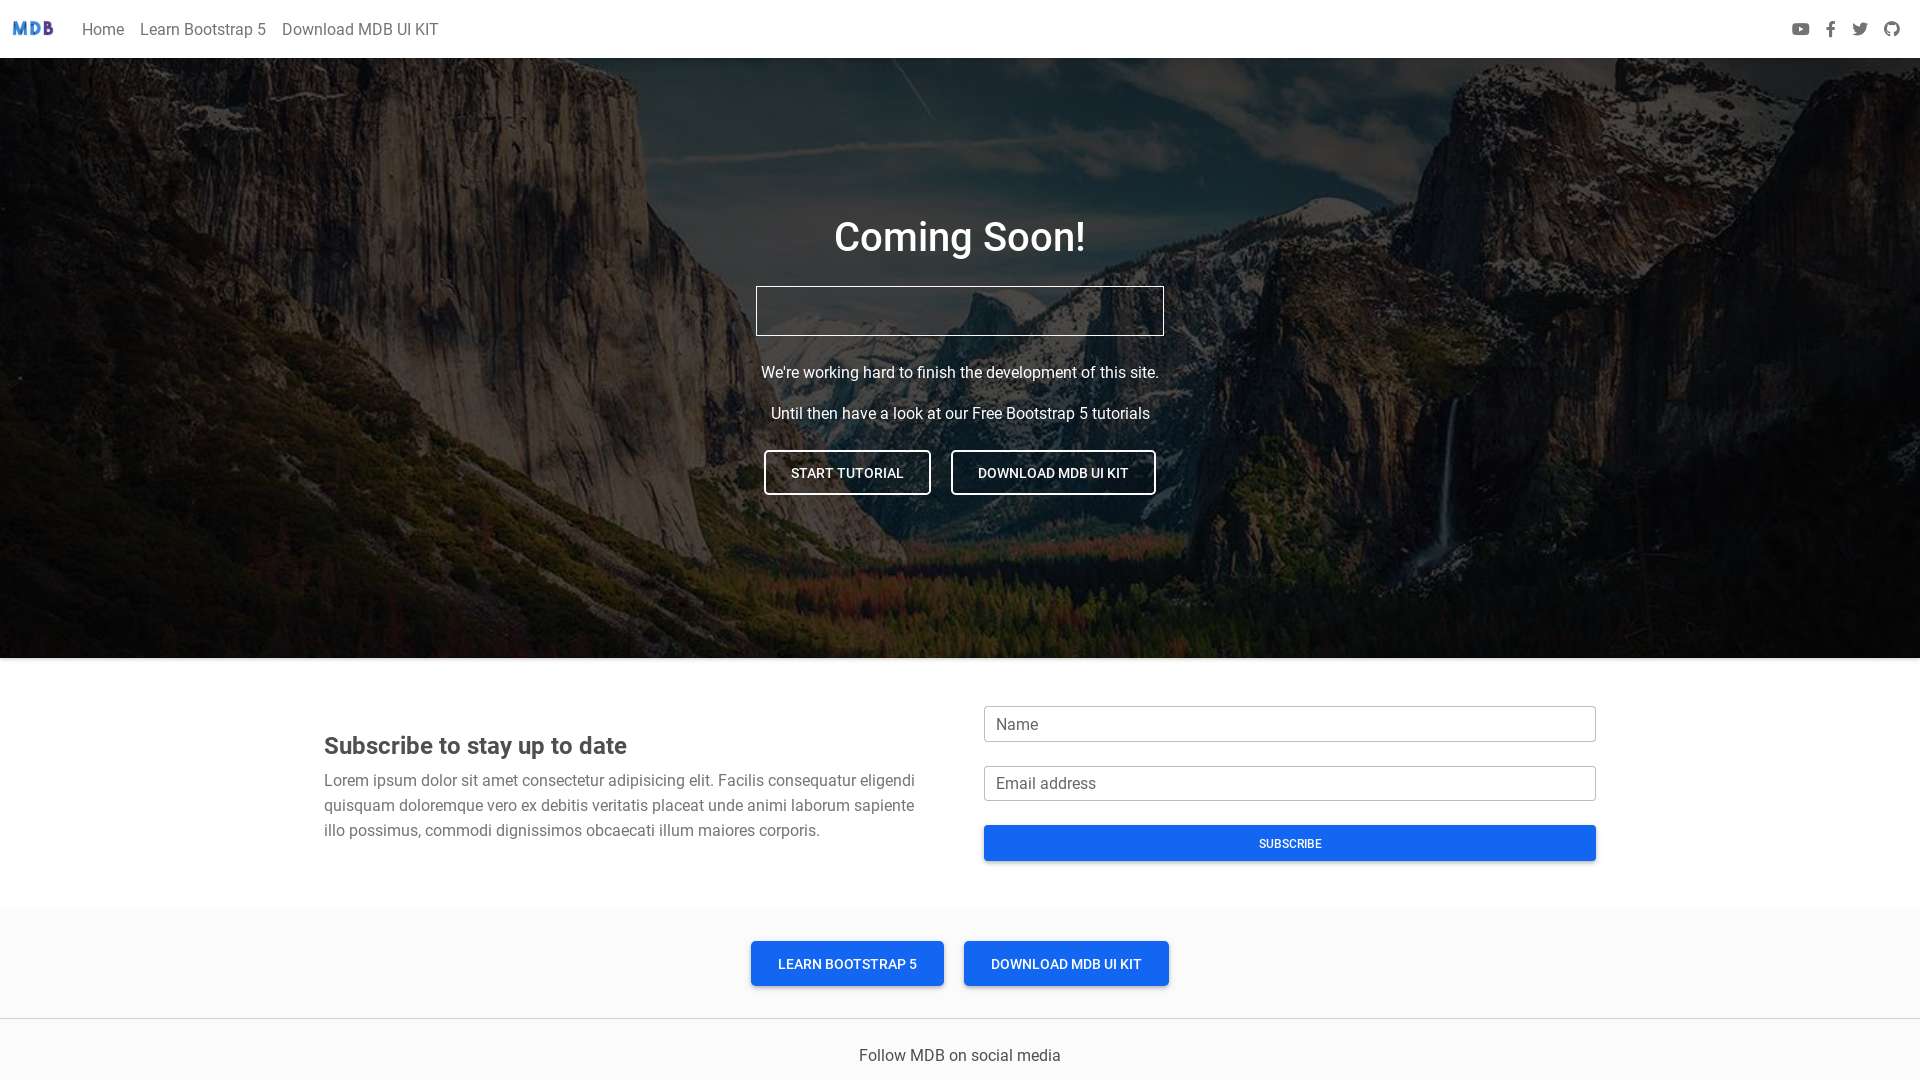Go to Home in the navbar
The height and width of the screenshot is (1080, 1920).
tap(103, 29)
